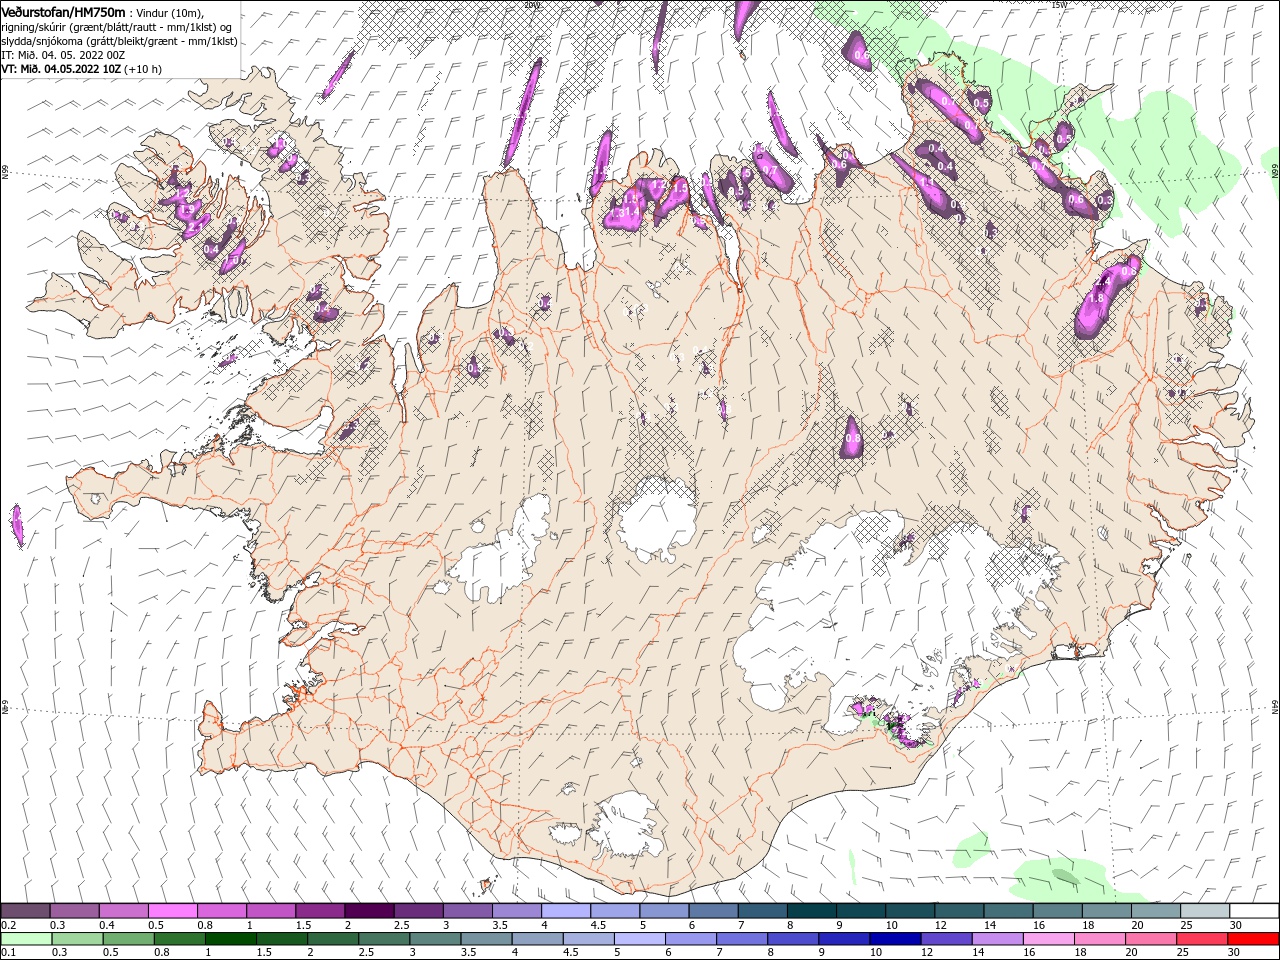Pick the dark green swatch between bottom-row 1 and 1.5
The width and height of the screenshot is (1280, 960).
pyautogui.click(x=230, y=939)
